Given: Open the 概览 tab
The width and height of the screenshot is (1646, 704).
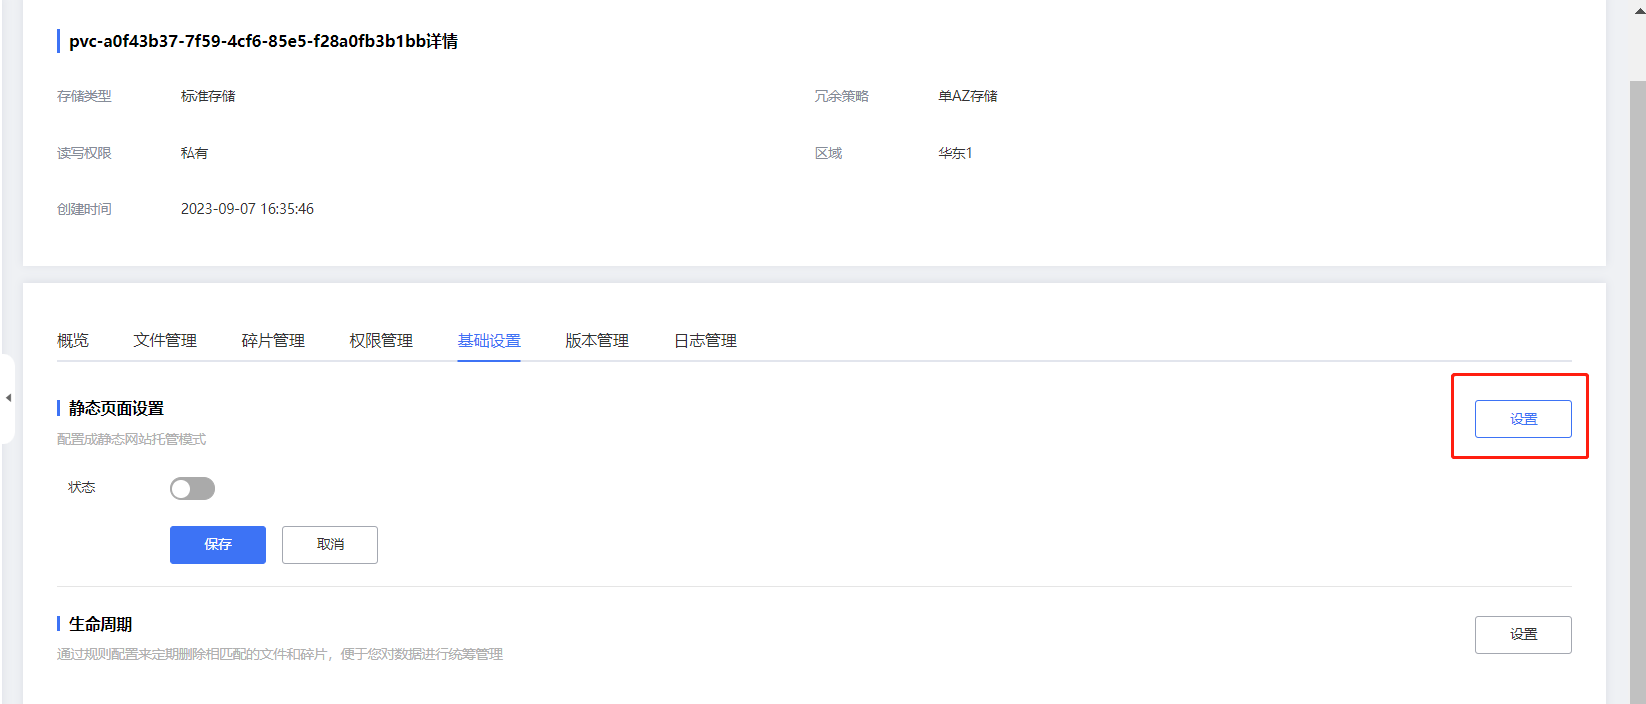Looking at the screenshot, I should tap(73, 341).
